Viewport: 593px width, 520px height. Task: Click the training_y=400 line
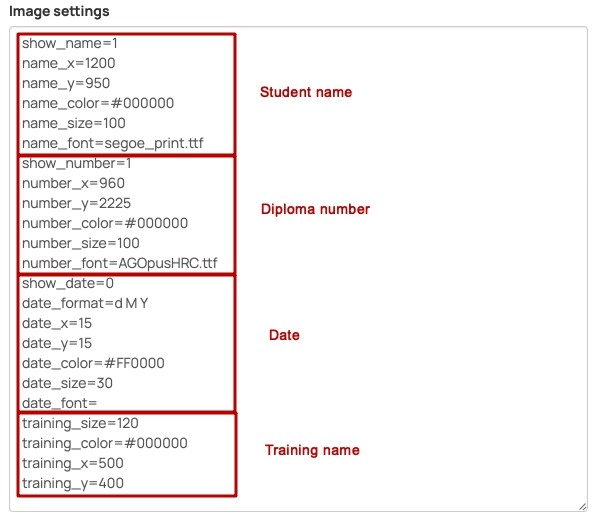coord(73,483)
